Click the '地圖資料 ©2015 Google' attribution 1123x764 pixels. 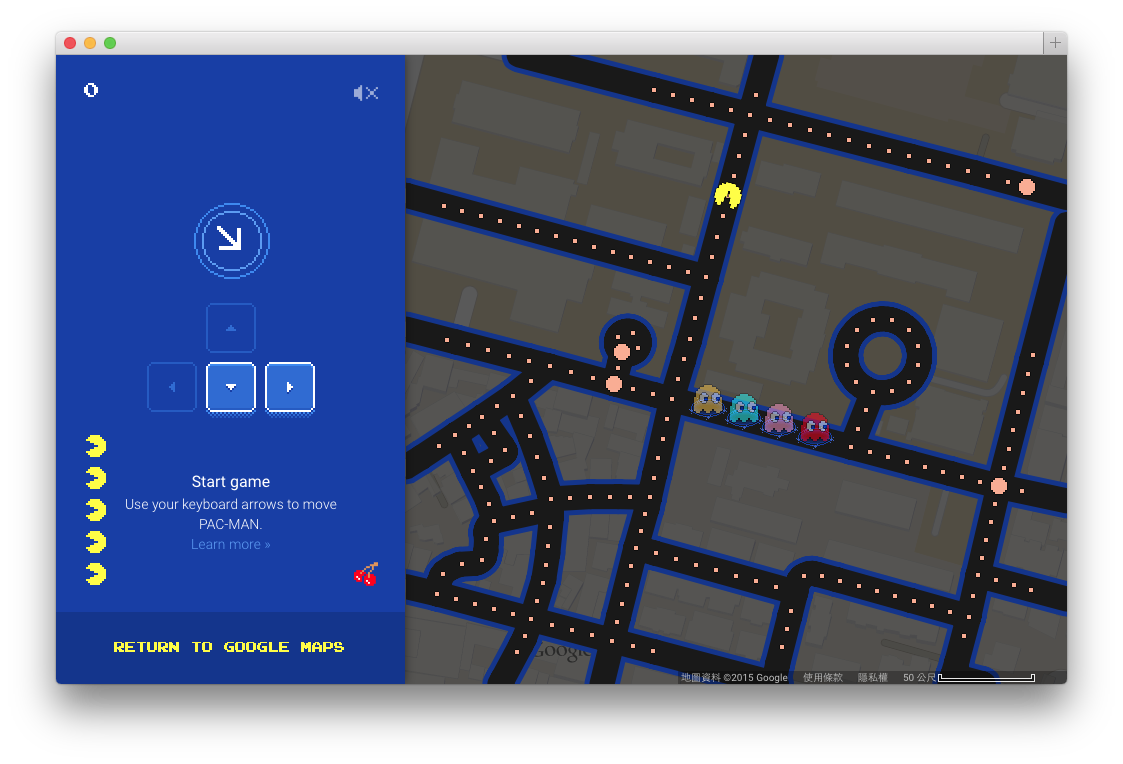click(734, 677)
